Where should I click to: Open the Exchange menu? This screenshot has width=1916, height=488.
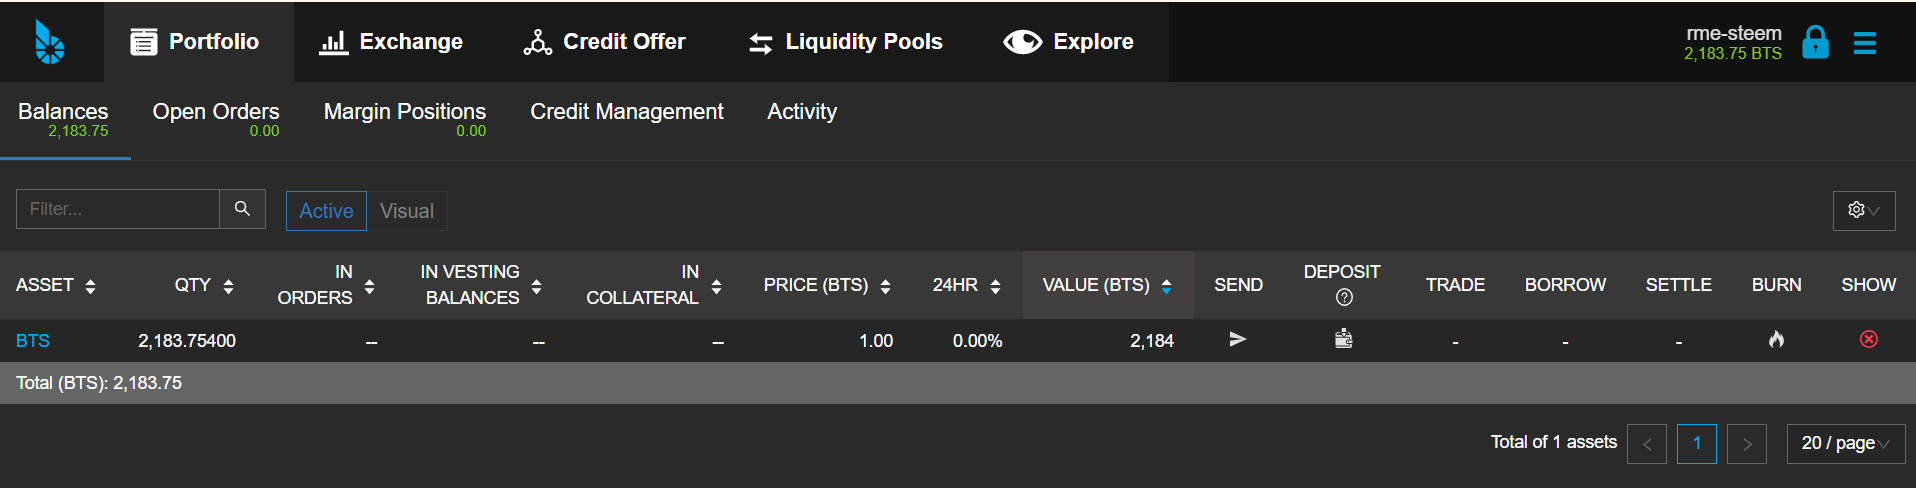pos(391,42)
